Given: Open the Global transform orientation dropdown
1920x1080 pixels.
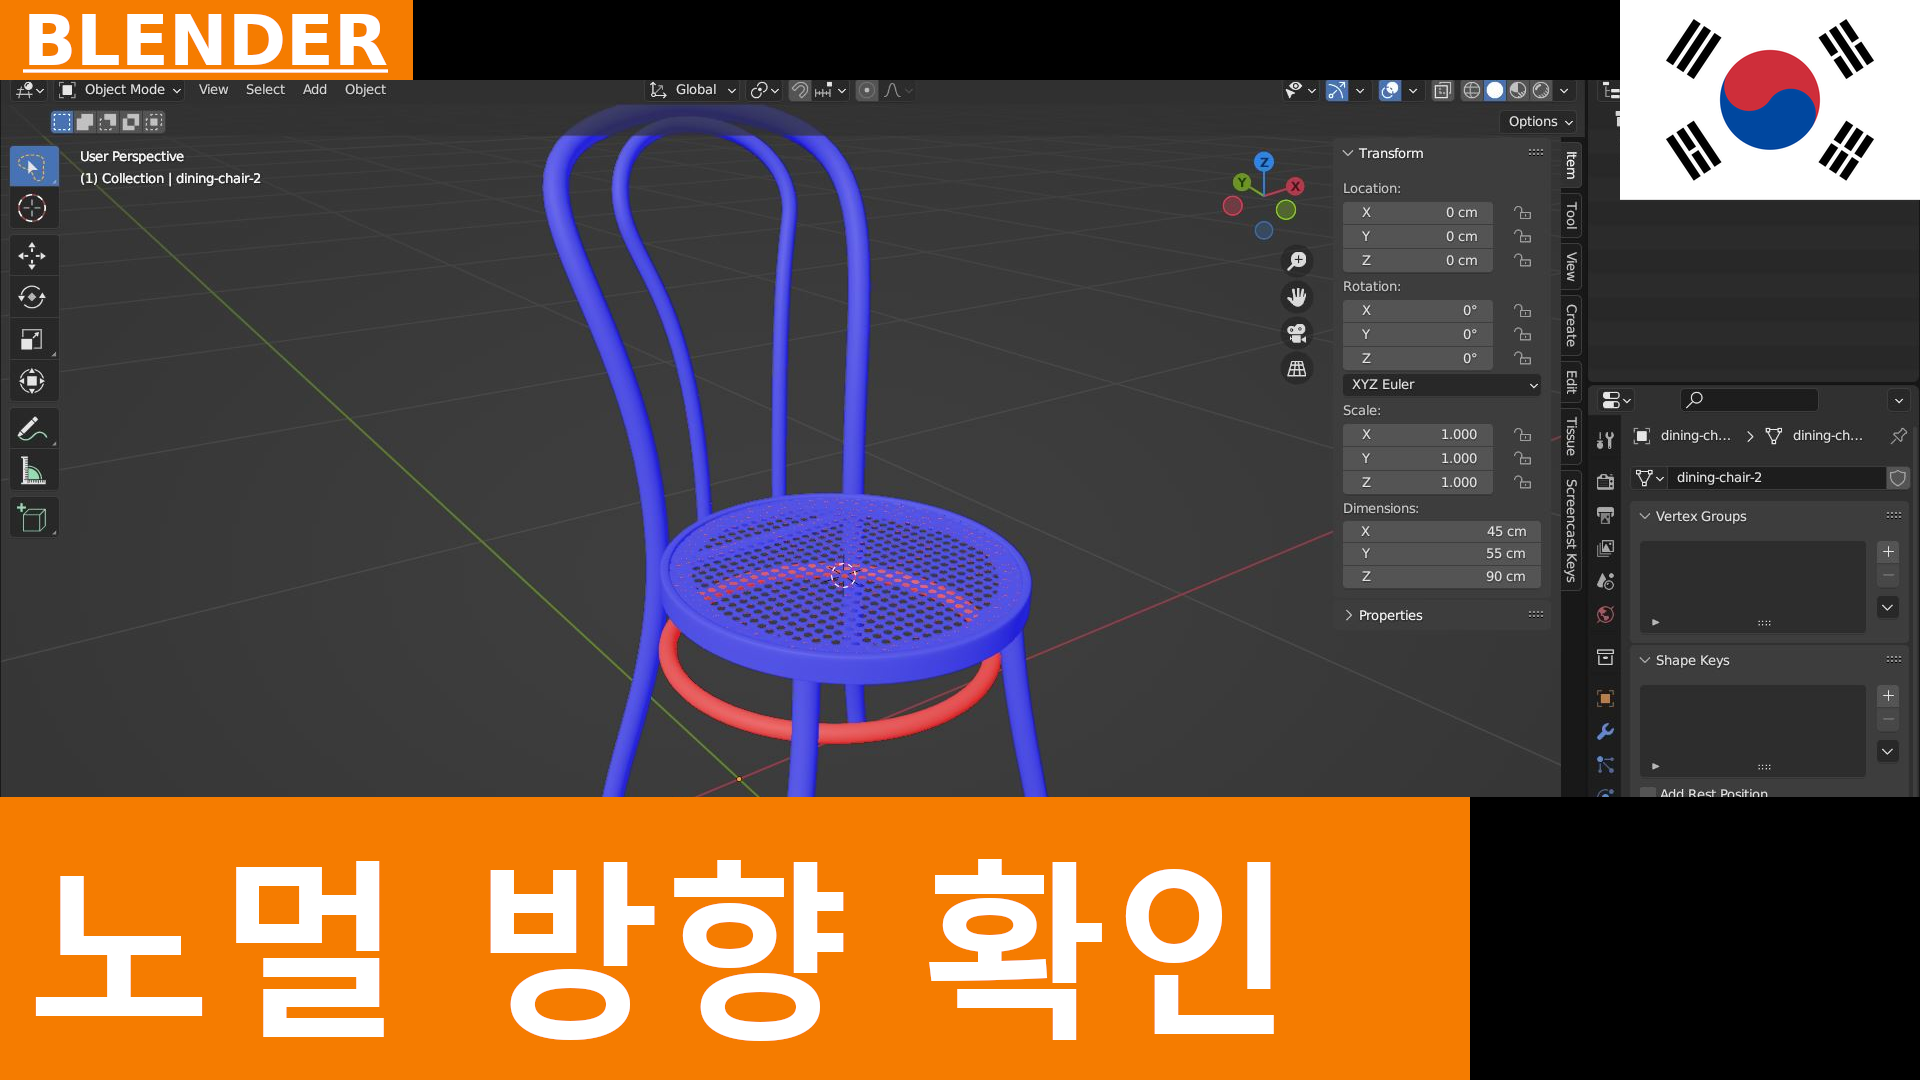Looking at the screenshot, I should pos(693,90).
